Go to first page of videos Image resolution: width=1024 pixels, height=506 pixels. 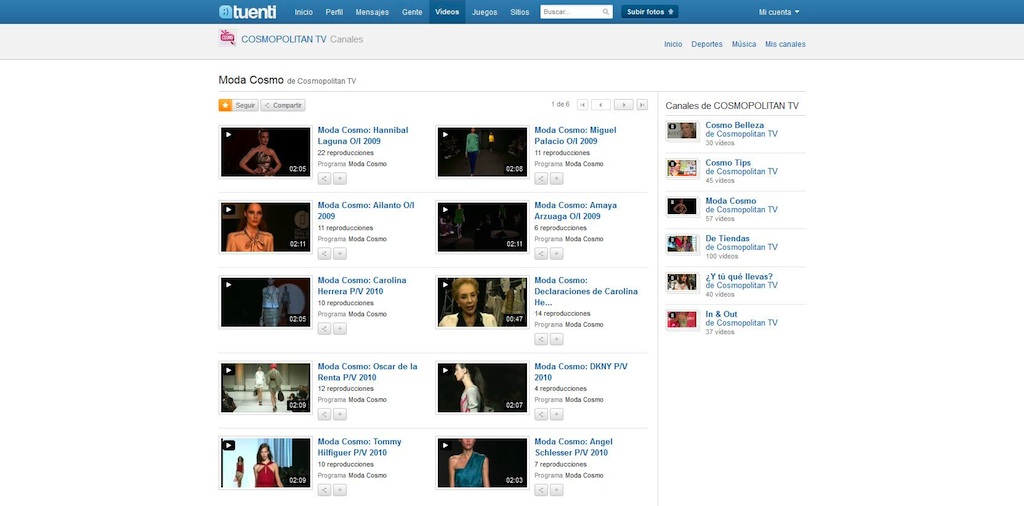[x=583, y=104]
